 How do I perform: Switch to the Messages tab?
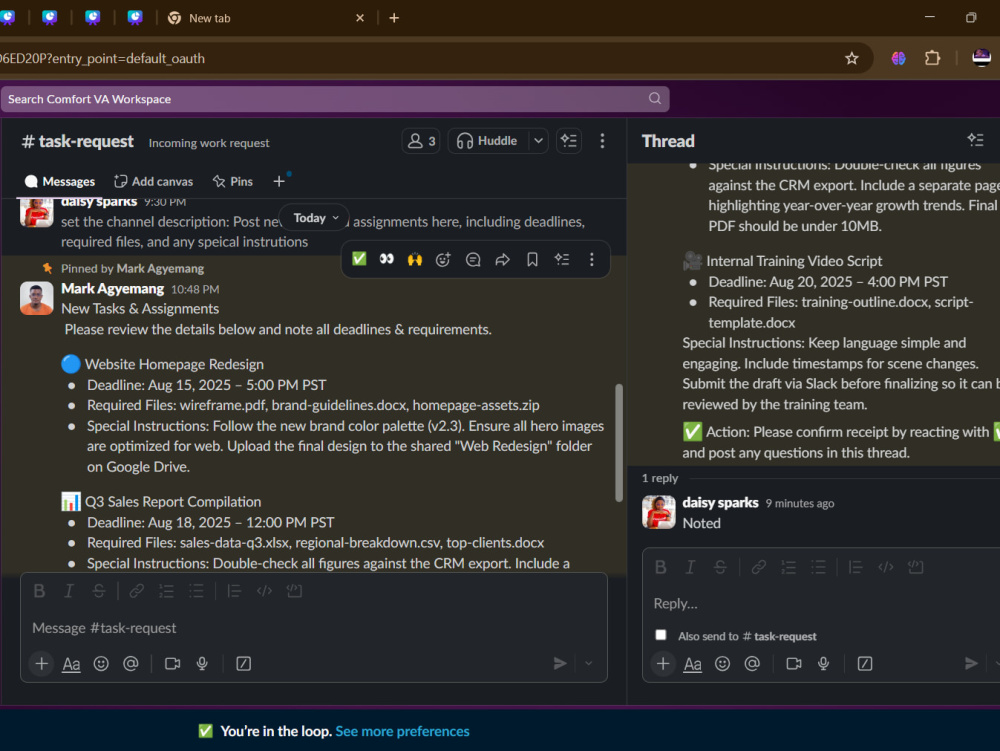59,182
